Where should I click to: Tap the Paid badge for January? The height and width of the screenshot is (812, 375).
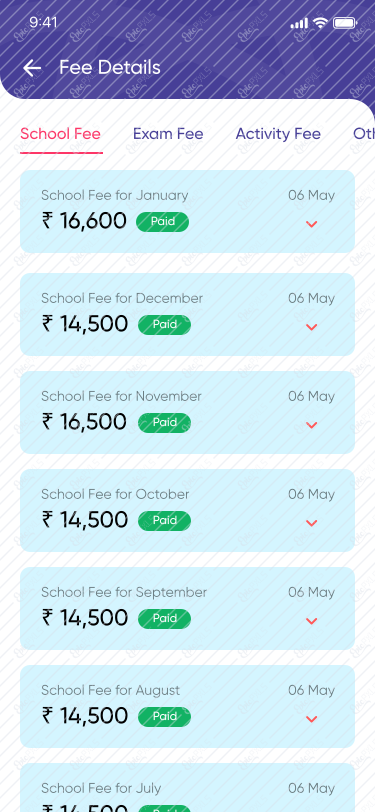(163, 222)
